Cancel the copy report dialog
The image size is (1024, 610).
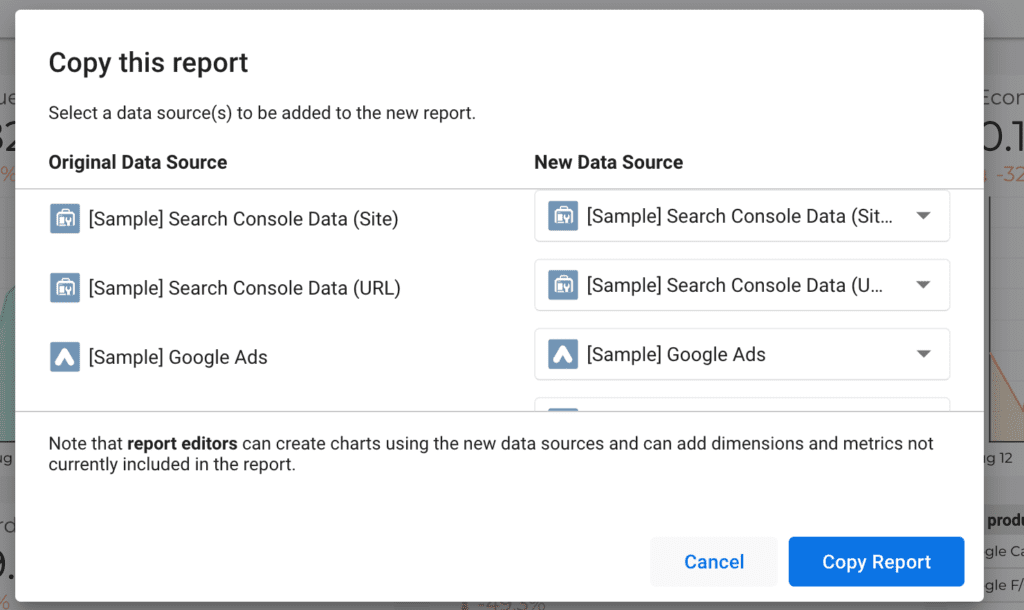(714, 562)
